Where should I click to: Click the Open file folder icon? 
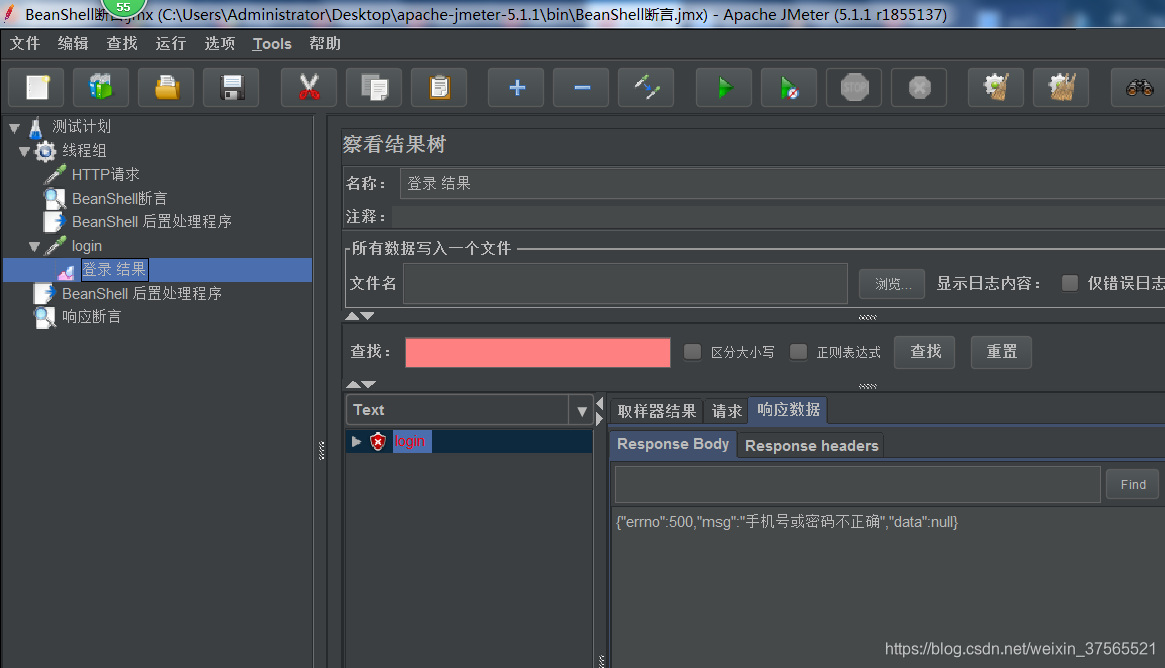166,88
